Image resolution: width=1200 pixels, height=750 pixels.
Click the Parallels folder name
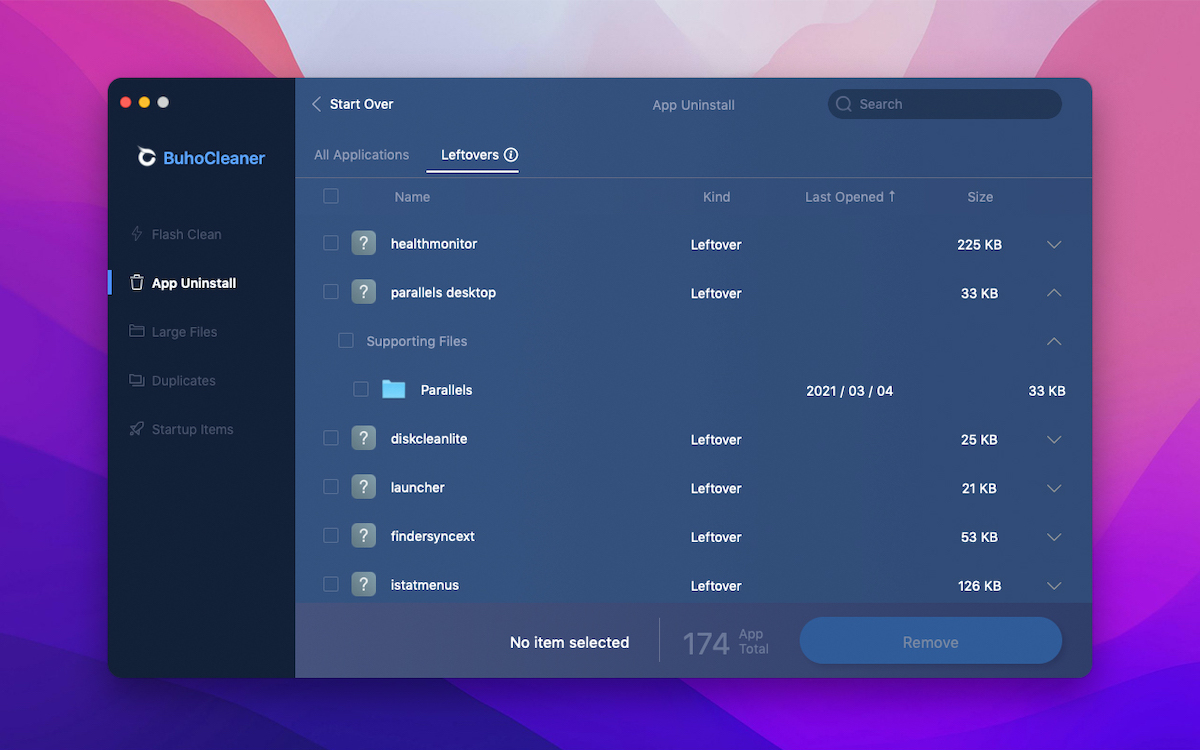pos(446,390)
